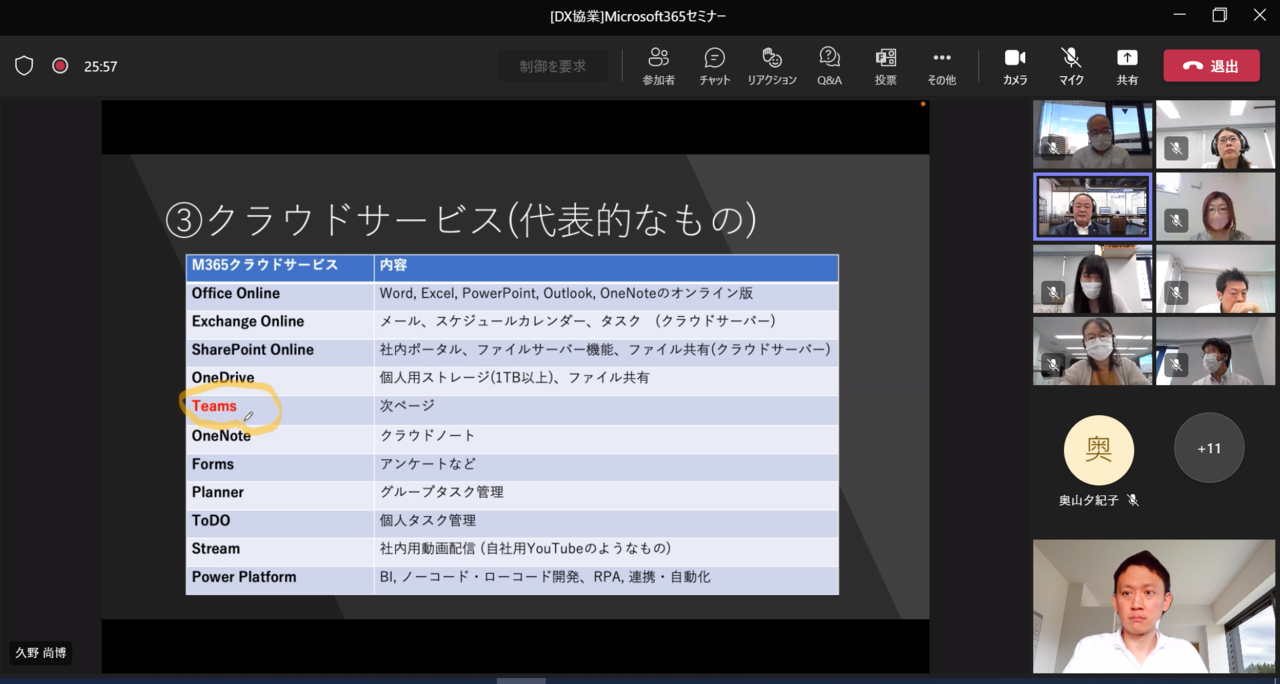This screenshot has height=684, width=1280.
Task: Click the slide title ③クラウドサービス
Action: [460, 219]
